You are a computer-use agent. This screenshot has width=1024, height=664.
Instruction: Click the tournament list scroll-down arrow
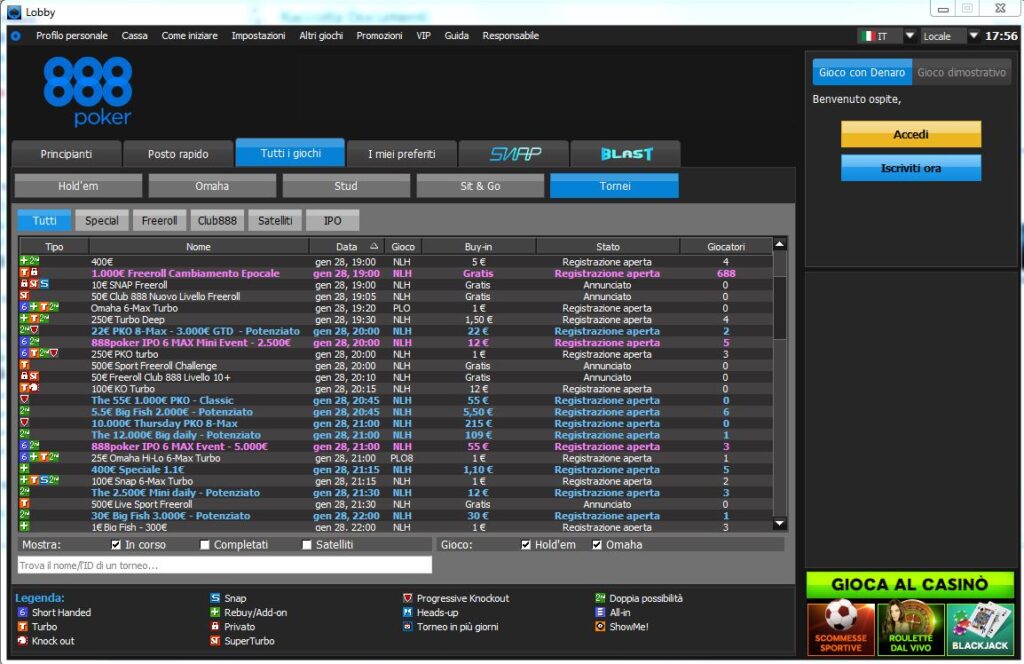coord(779,524)
